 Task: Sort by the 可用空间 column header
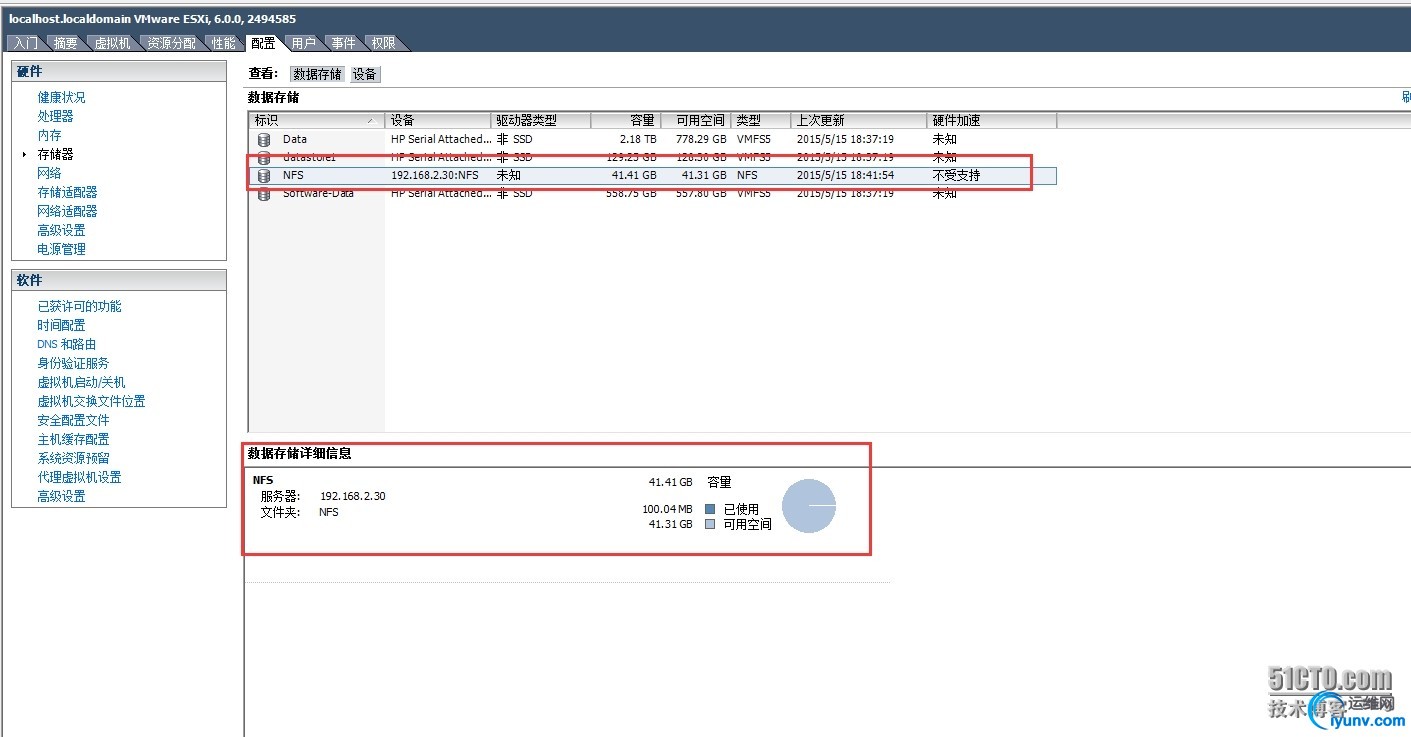[x=696, y=120]
